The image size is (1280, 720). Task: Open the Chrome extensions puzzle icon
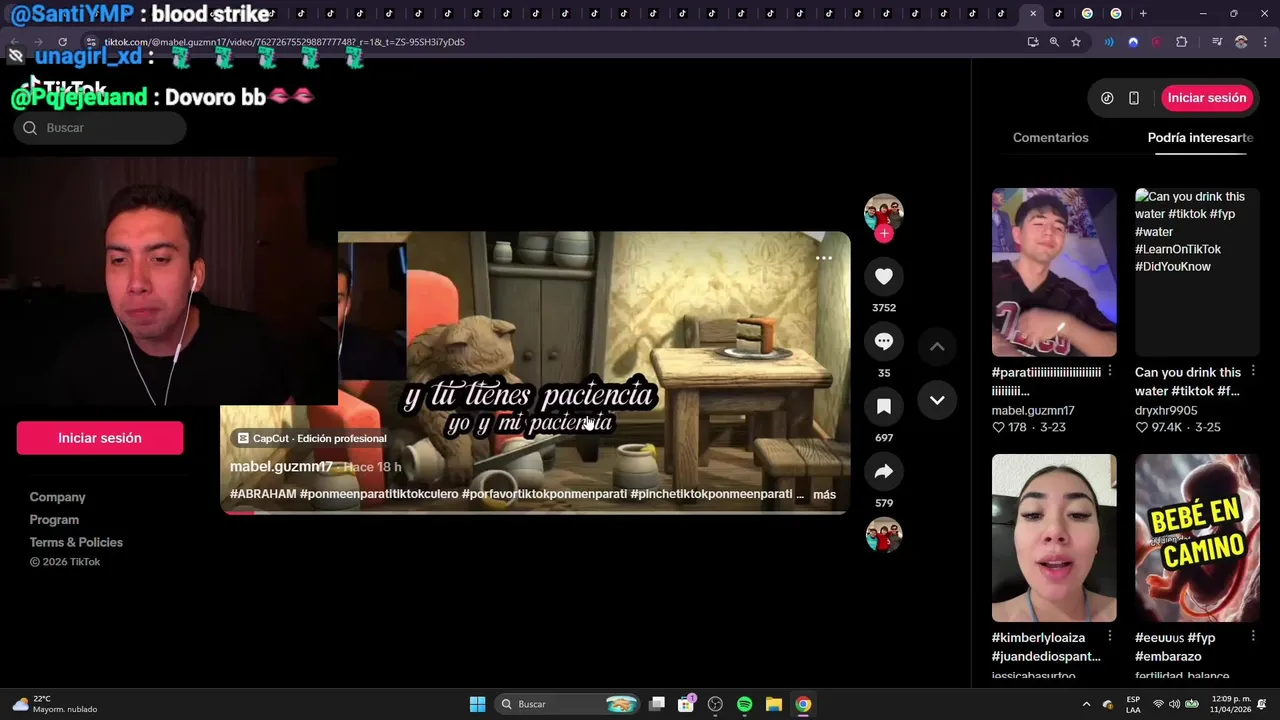[1182, 42]
